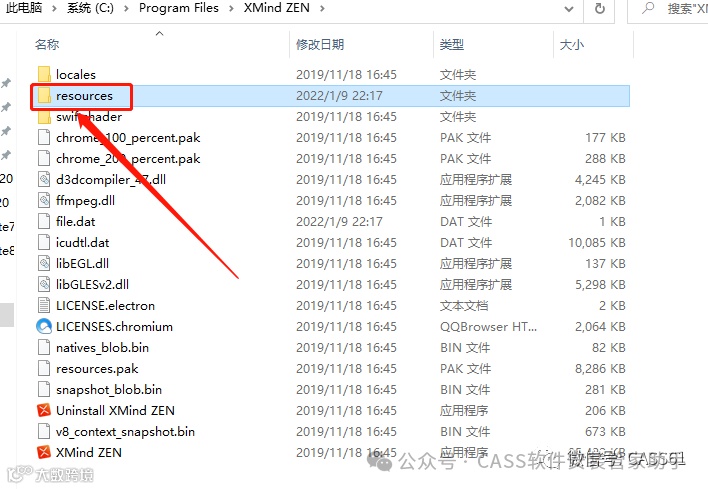The image size is (708, 489).
Task: Select LICENSES.chromium name text
Action: [x=114, y=326]
